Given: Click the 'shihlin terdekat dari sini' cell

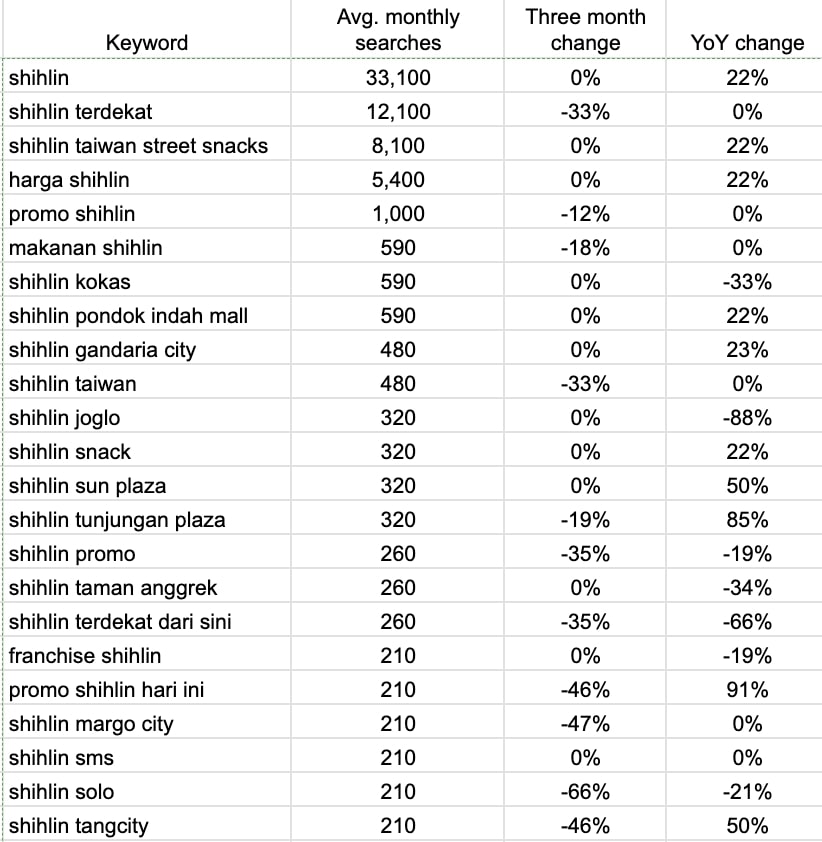Looking at the screenshot, I should tap(120, 622).
